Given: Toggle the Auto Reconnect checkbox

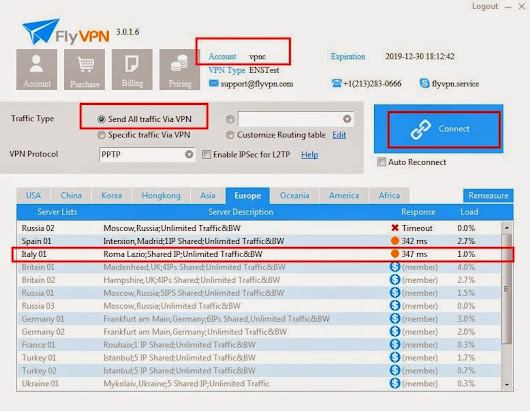Looking at the screenshot, I should pyautogui.click(x=381, y=162).
